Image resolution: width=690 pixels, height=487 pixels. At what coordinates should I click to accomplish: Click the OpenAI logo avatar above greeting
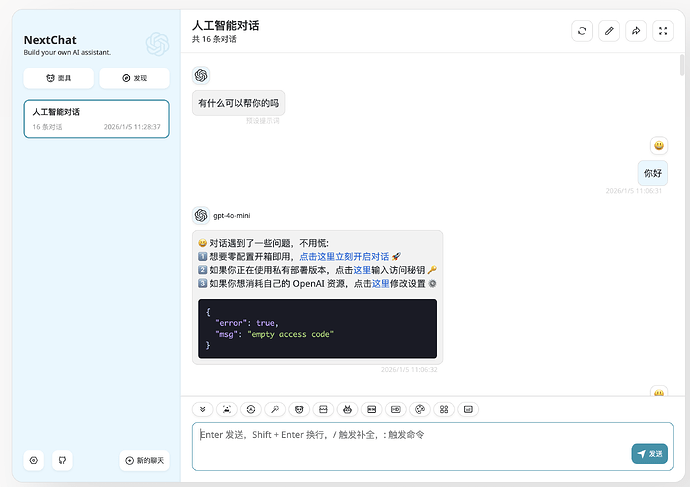point(201,76)
